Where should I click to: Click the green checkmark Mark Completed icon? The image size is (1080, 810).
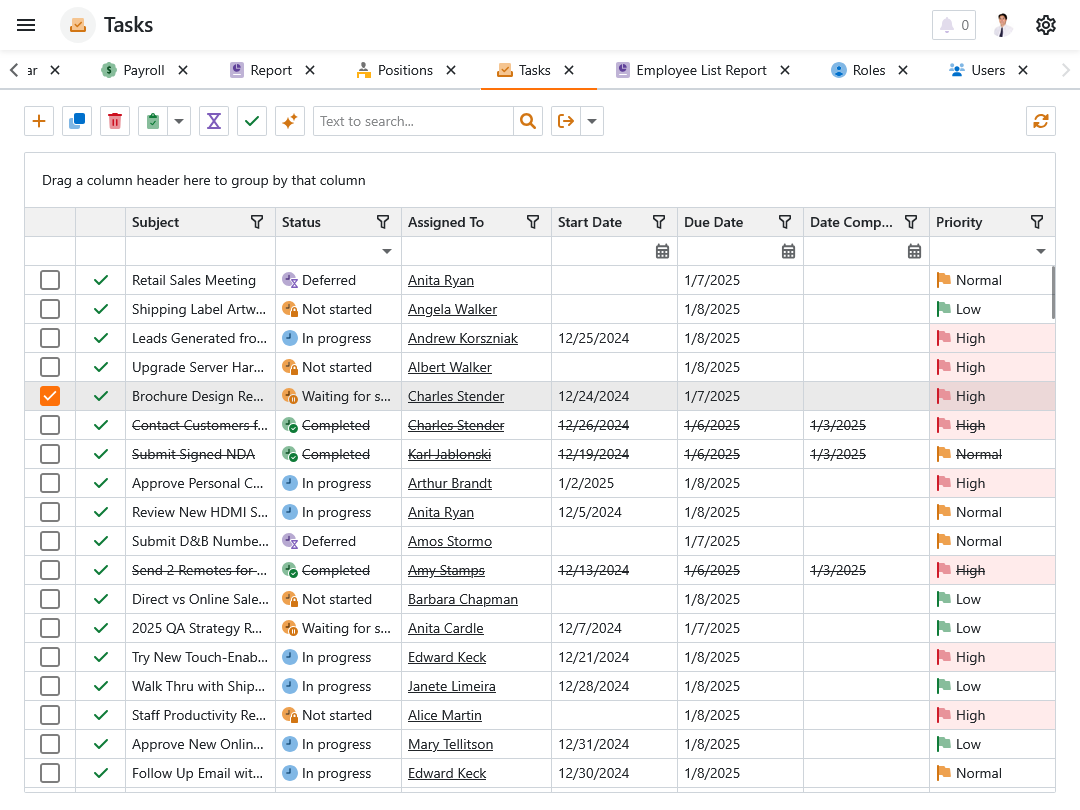click(252, 121)
